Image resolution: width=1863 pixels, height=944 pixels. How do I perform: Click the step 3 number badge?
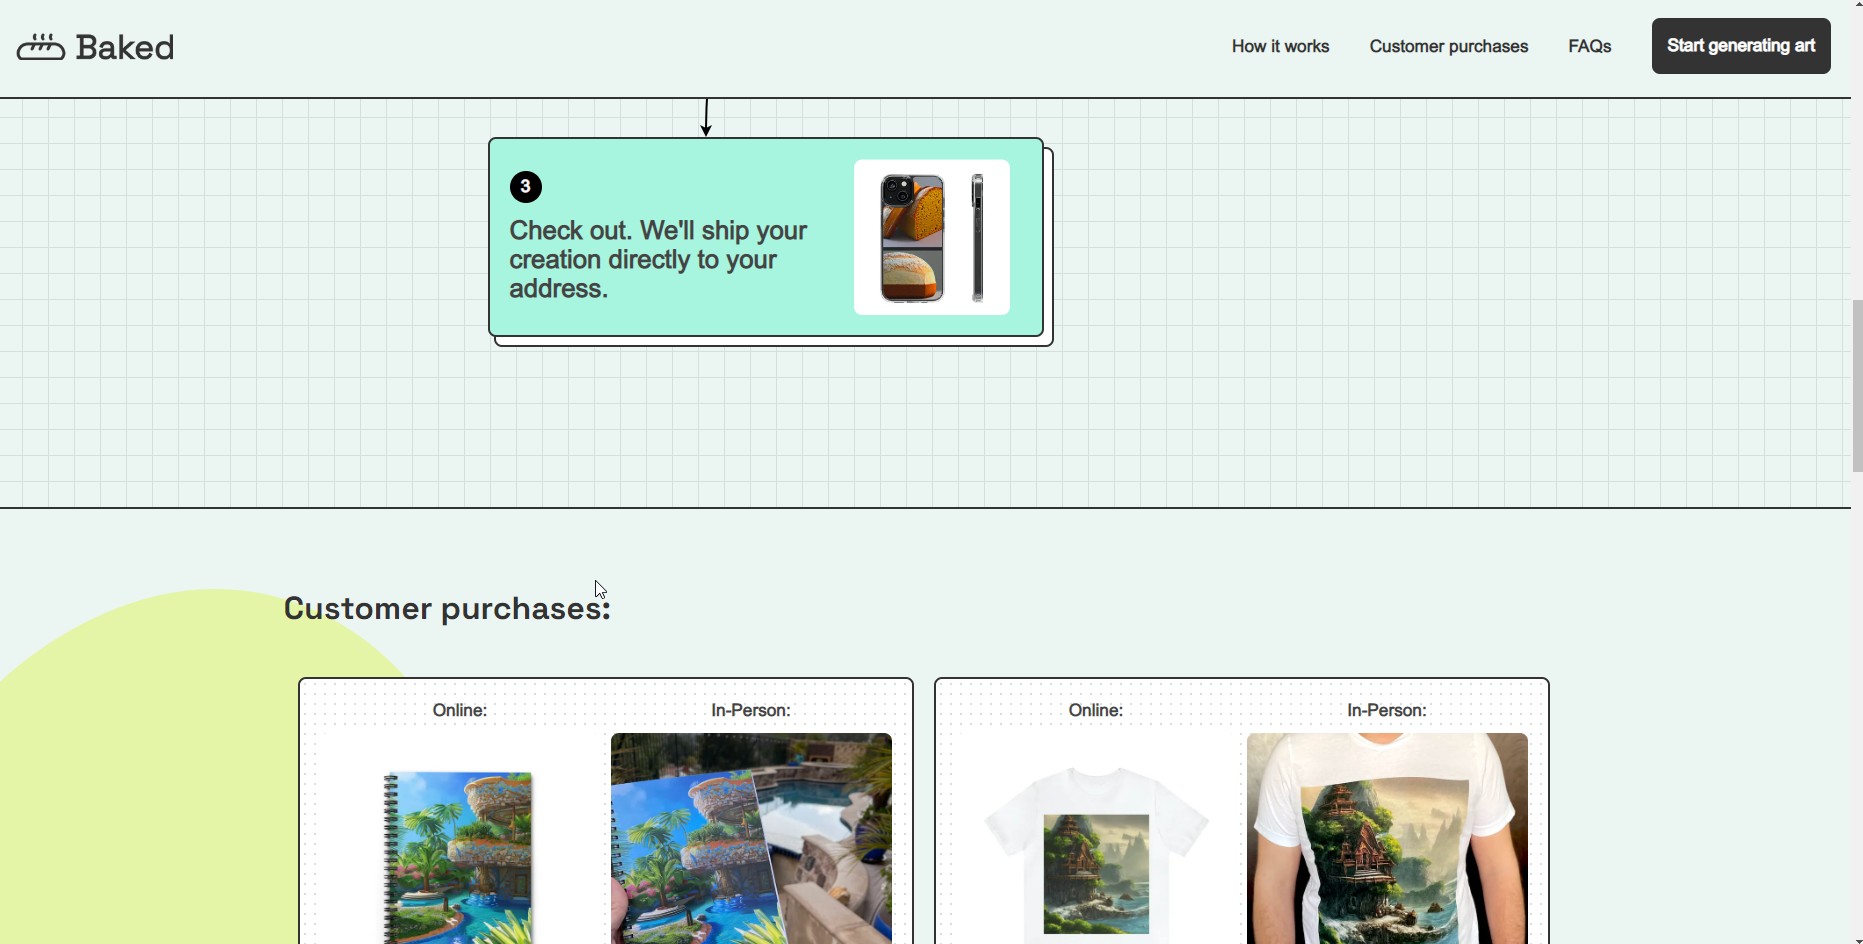[x=526, y=187]
